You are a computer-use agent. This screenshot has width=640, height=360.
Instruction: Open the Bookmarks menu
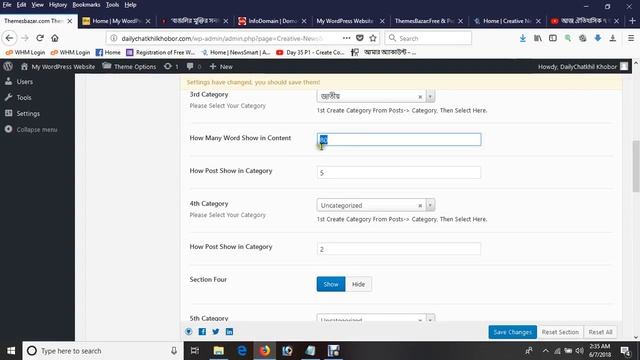(x=86, y=5)
